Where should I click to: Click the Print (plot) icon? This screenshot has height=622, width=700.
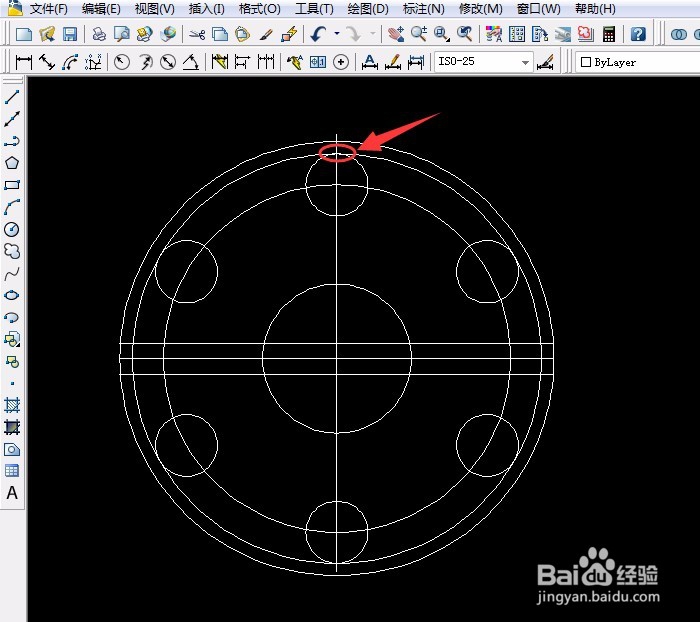[99, 34]
